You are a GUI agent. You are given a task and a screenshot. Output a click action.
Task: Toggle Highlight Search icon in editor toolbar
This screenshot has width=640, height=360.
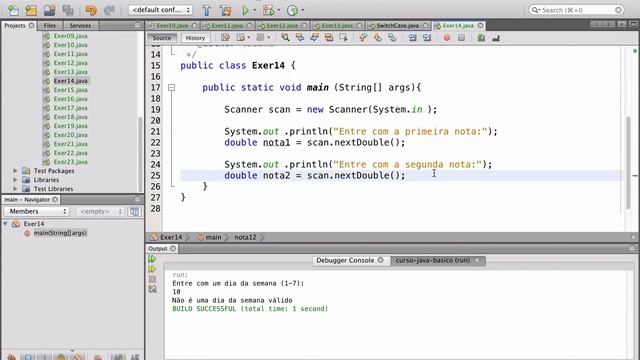pos(329,38)
